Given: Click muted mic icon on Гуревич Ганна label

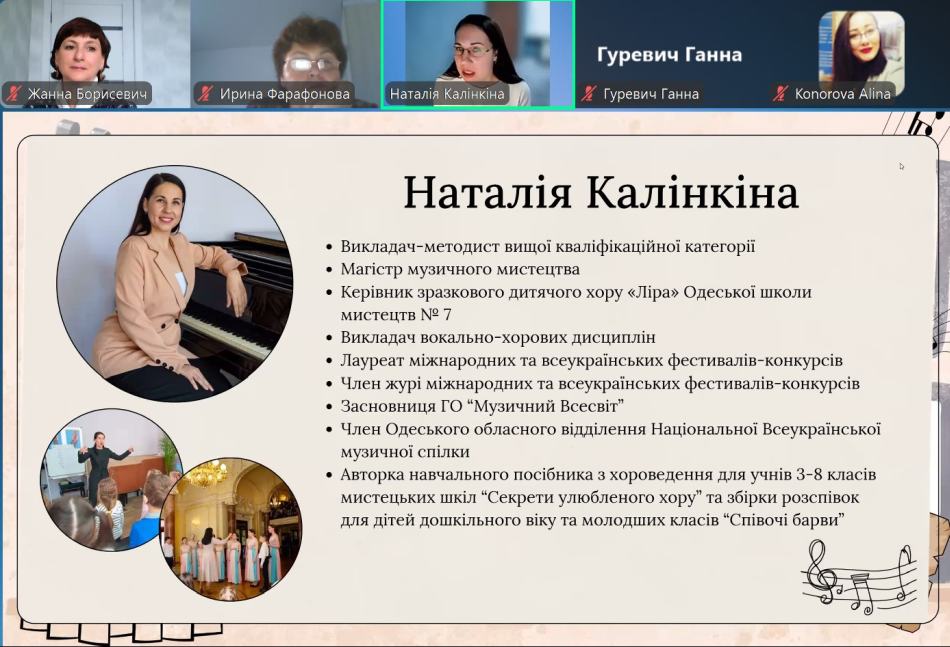Looking at the screenshot, I should coord(590,94).
